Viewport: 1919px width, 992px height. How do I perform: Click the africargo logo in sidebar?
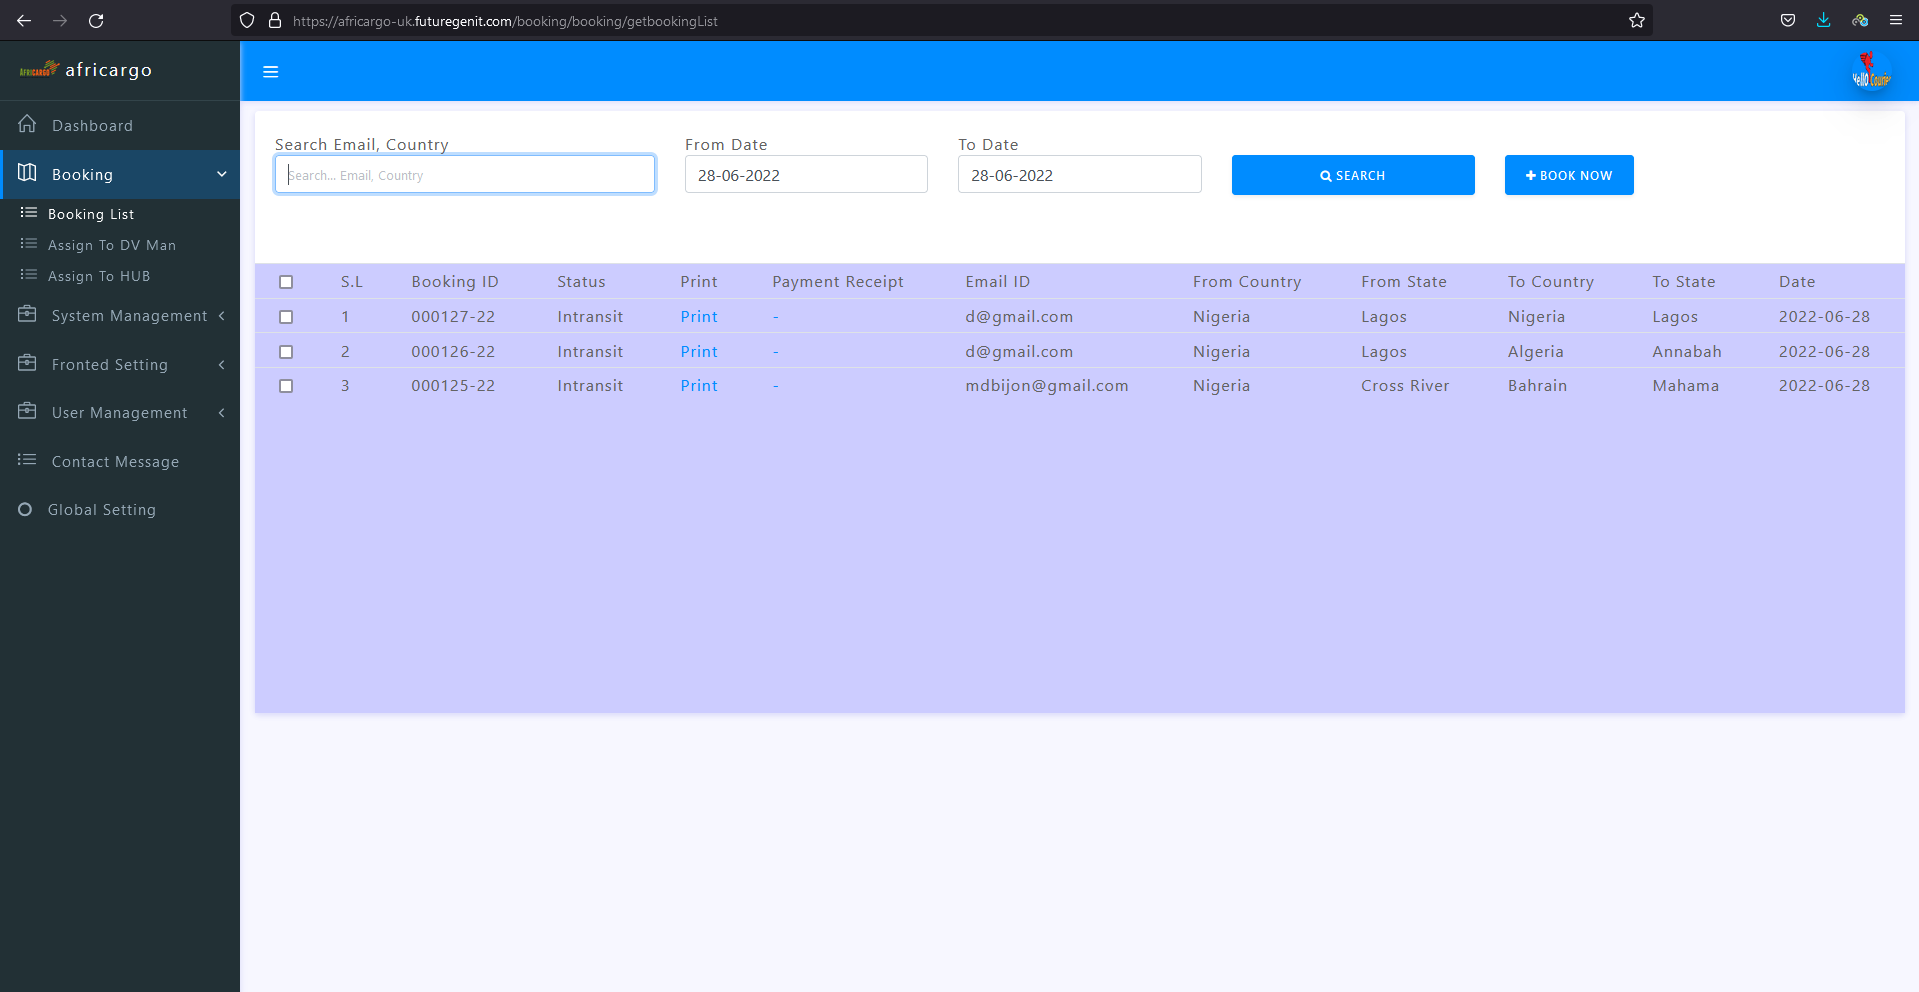(86, 70)
